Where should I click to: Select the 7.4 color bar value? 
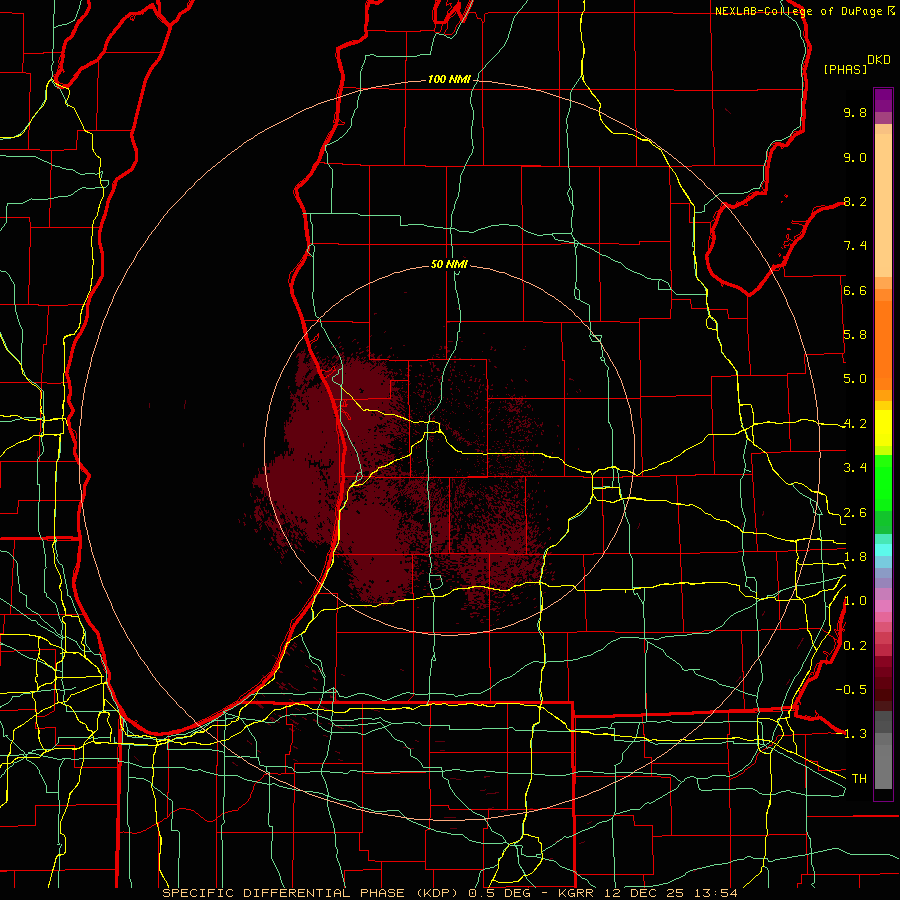(x=855, y=246)
